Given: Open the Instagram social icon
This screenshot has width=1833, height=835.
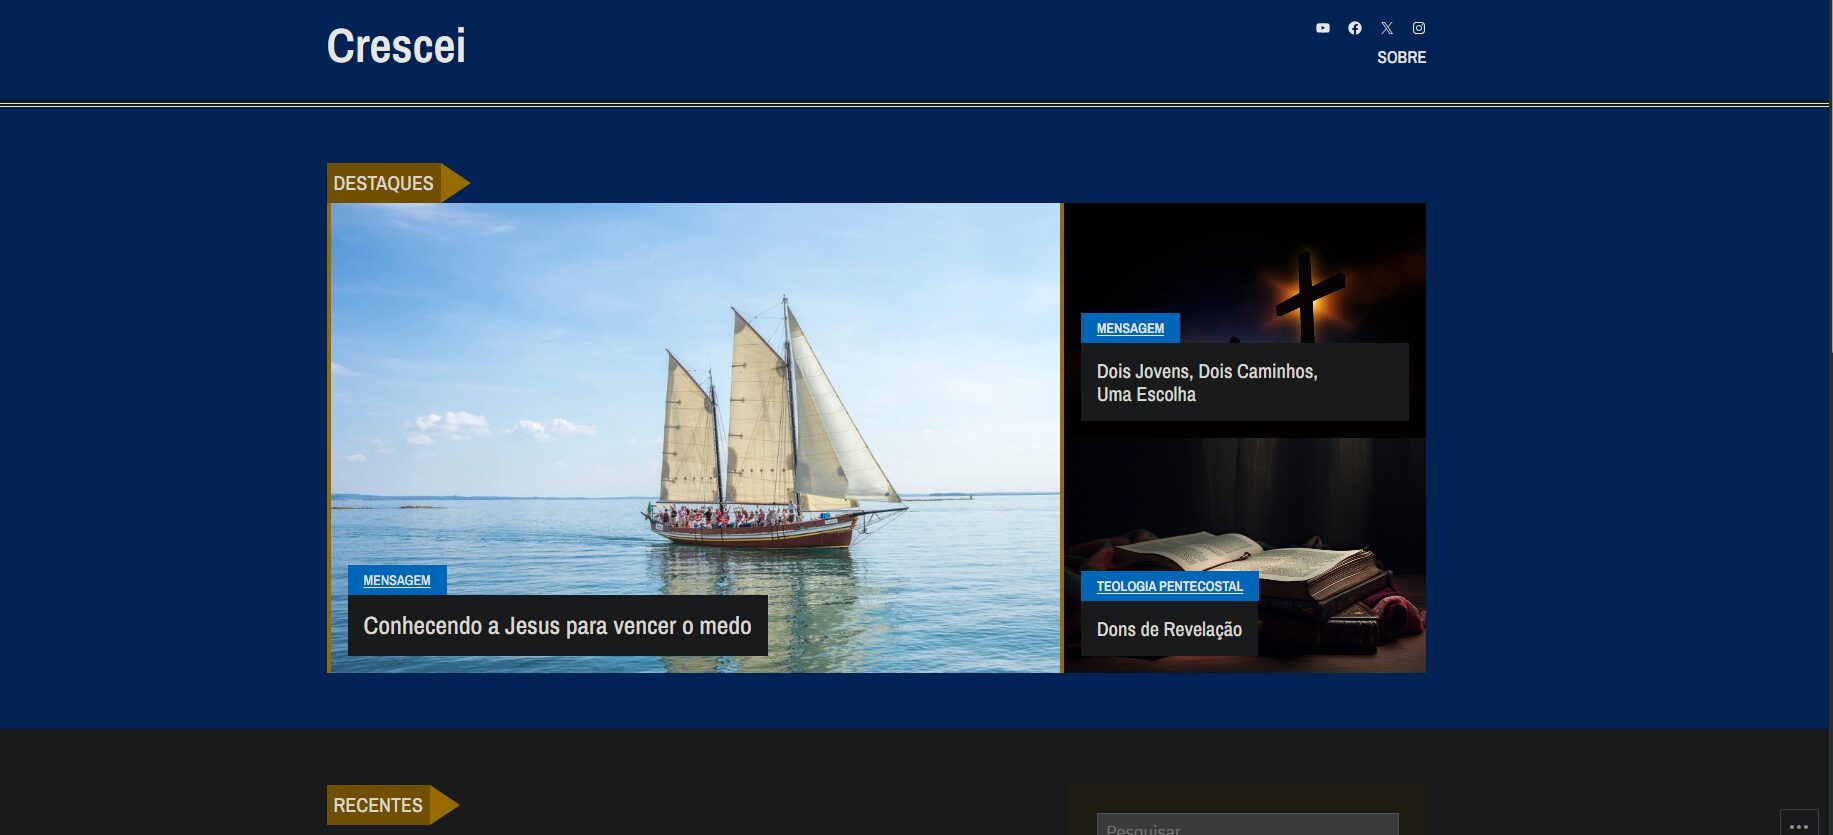Looking at the screenshot, I should pyautogui.click(x=1419, y=28).
